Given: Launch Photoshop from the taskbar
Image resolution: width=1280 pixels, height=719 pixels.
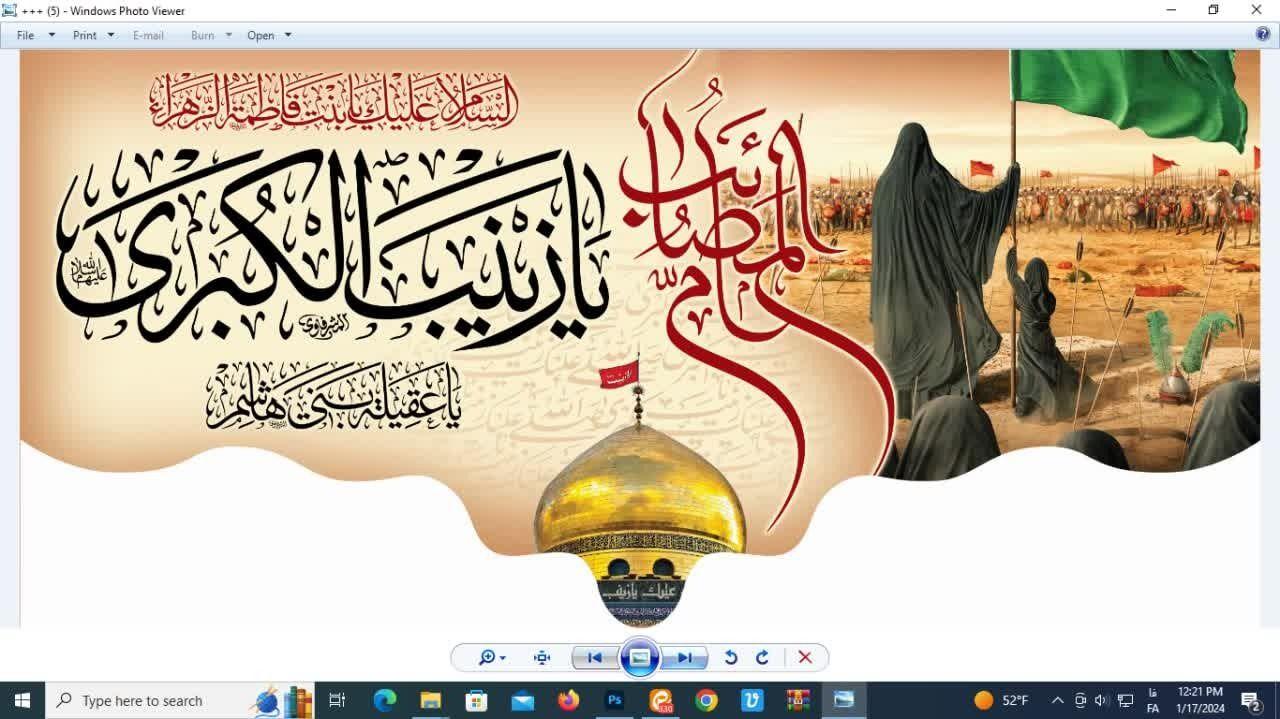Looking at the screenshot, I should tap(615, 700).
